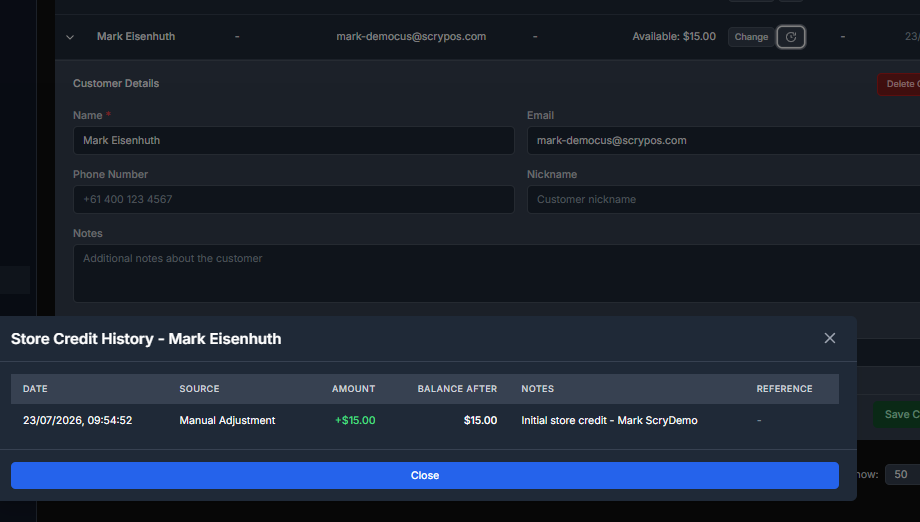
Task: Collapse the Mark Eisenhuth customer row
Action: coord(70,37)
